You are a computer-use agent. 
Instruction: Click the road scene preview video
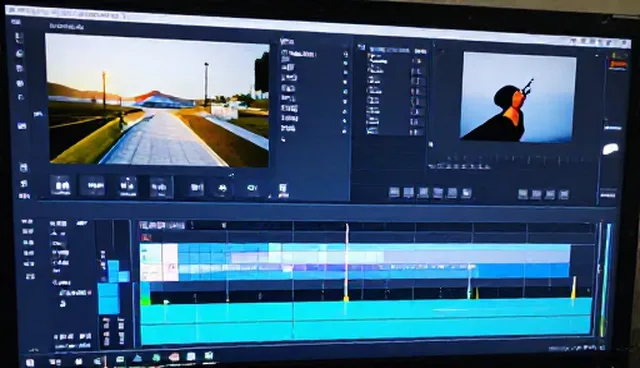pos(158,100)
